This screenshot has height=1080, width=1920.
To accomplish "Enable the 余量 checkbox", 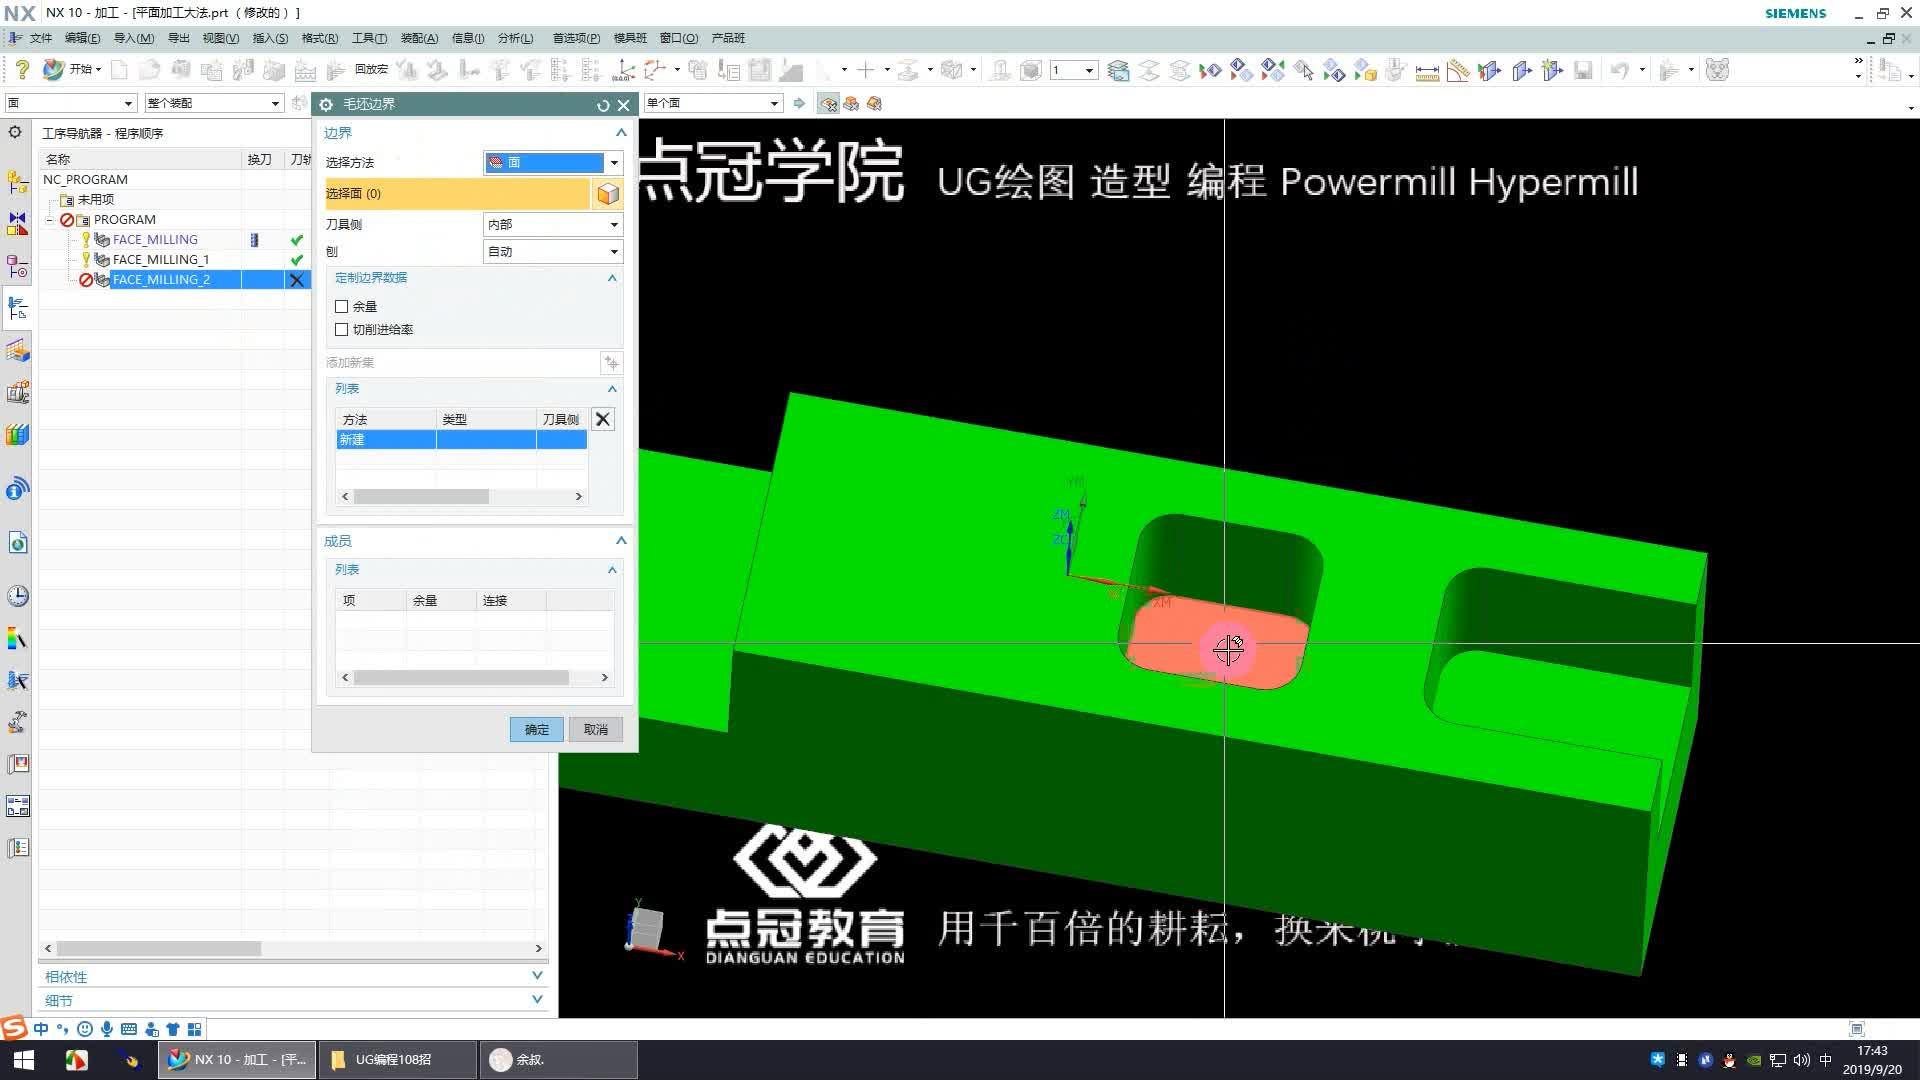I will [x=341, y=307].
